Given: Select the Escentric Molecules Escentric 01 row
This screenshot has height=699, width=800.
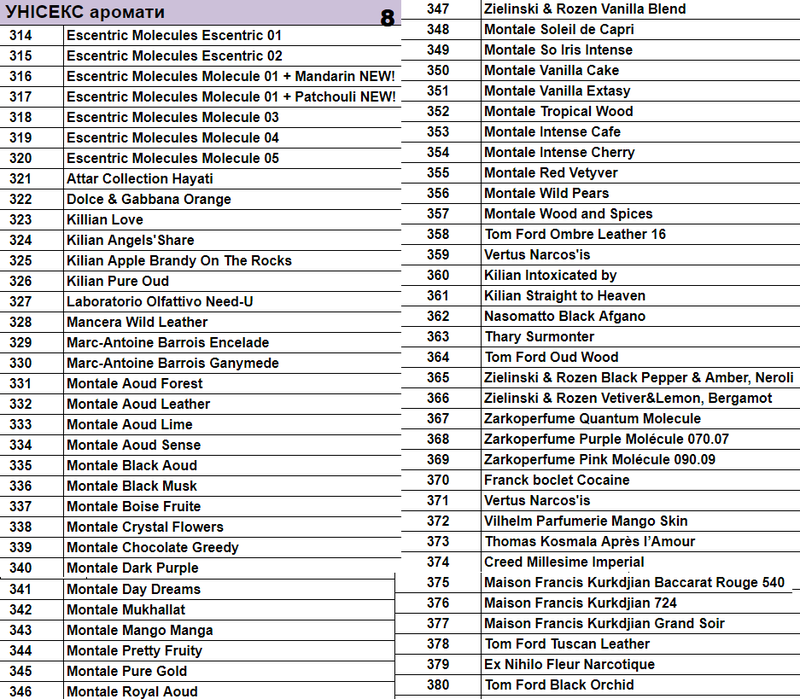Looking at the screenshot, I should [174, 35].
